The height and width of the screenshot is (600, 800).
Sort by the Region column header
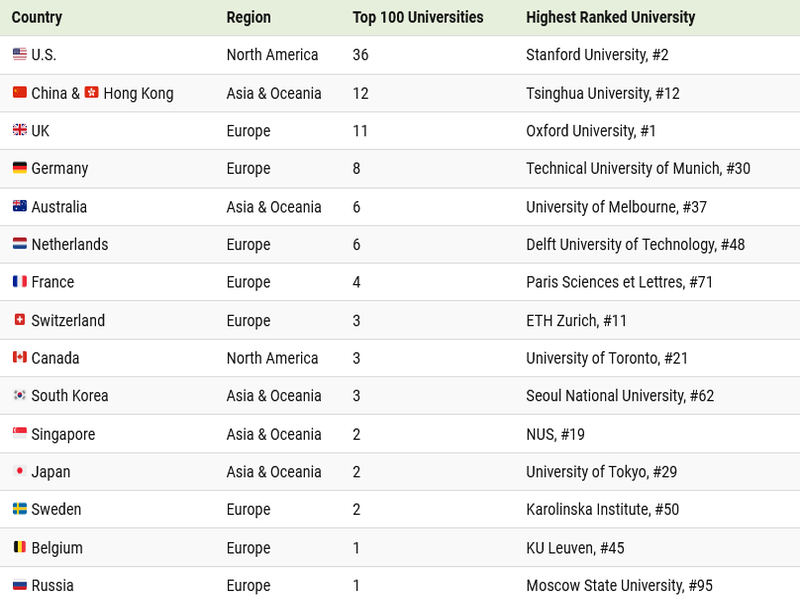248,17
